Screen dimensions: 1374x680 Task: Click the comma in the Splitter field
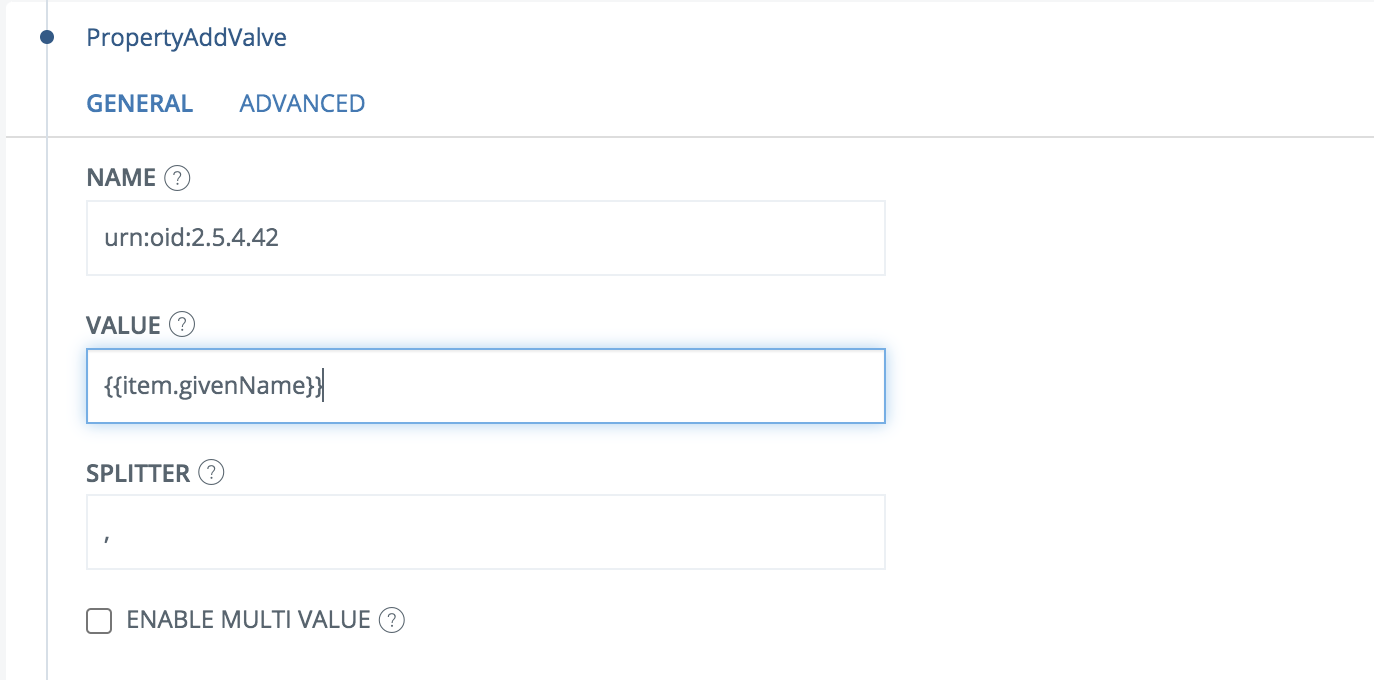(x=107, y=535)
